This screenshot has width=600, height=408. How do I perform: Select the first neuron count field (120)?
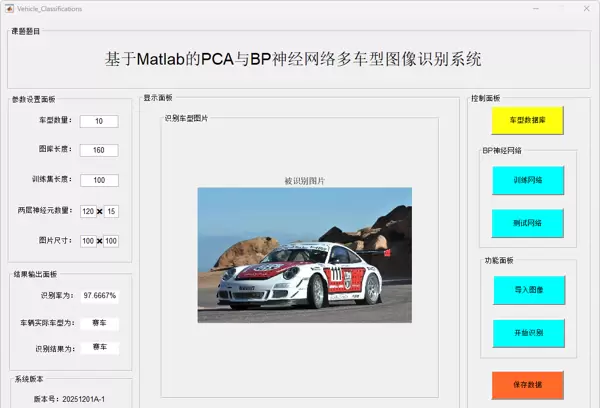(x=88, y=211)
